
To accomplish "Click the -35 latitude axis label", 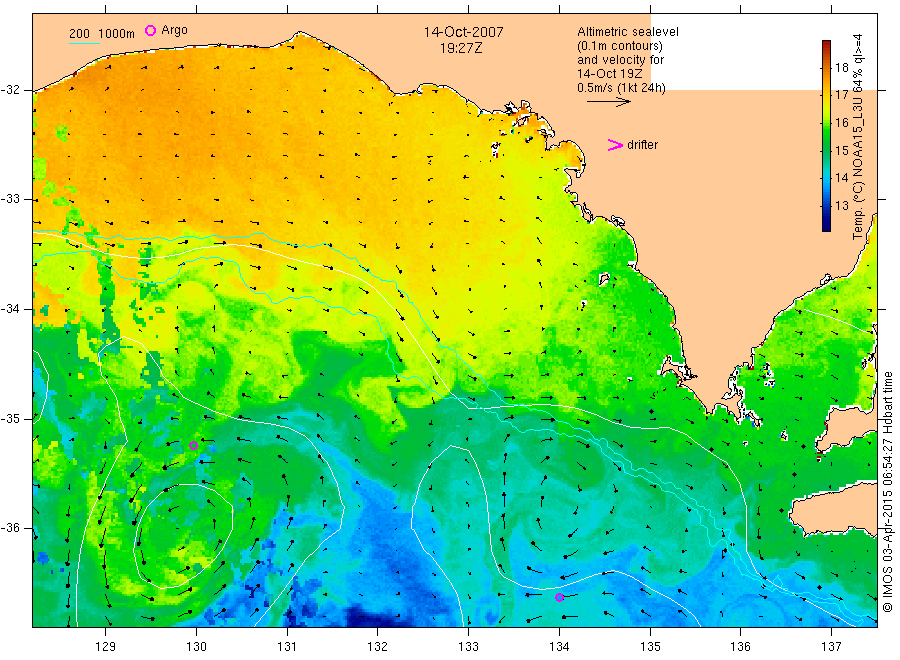I will point(11,418).
